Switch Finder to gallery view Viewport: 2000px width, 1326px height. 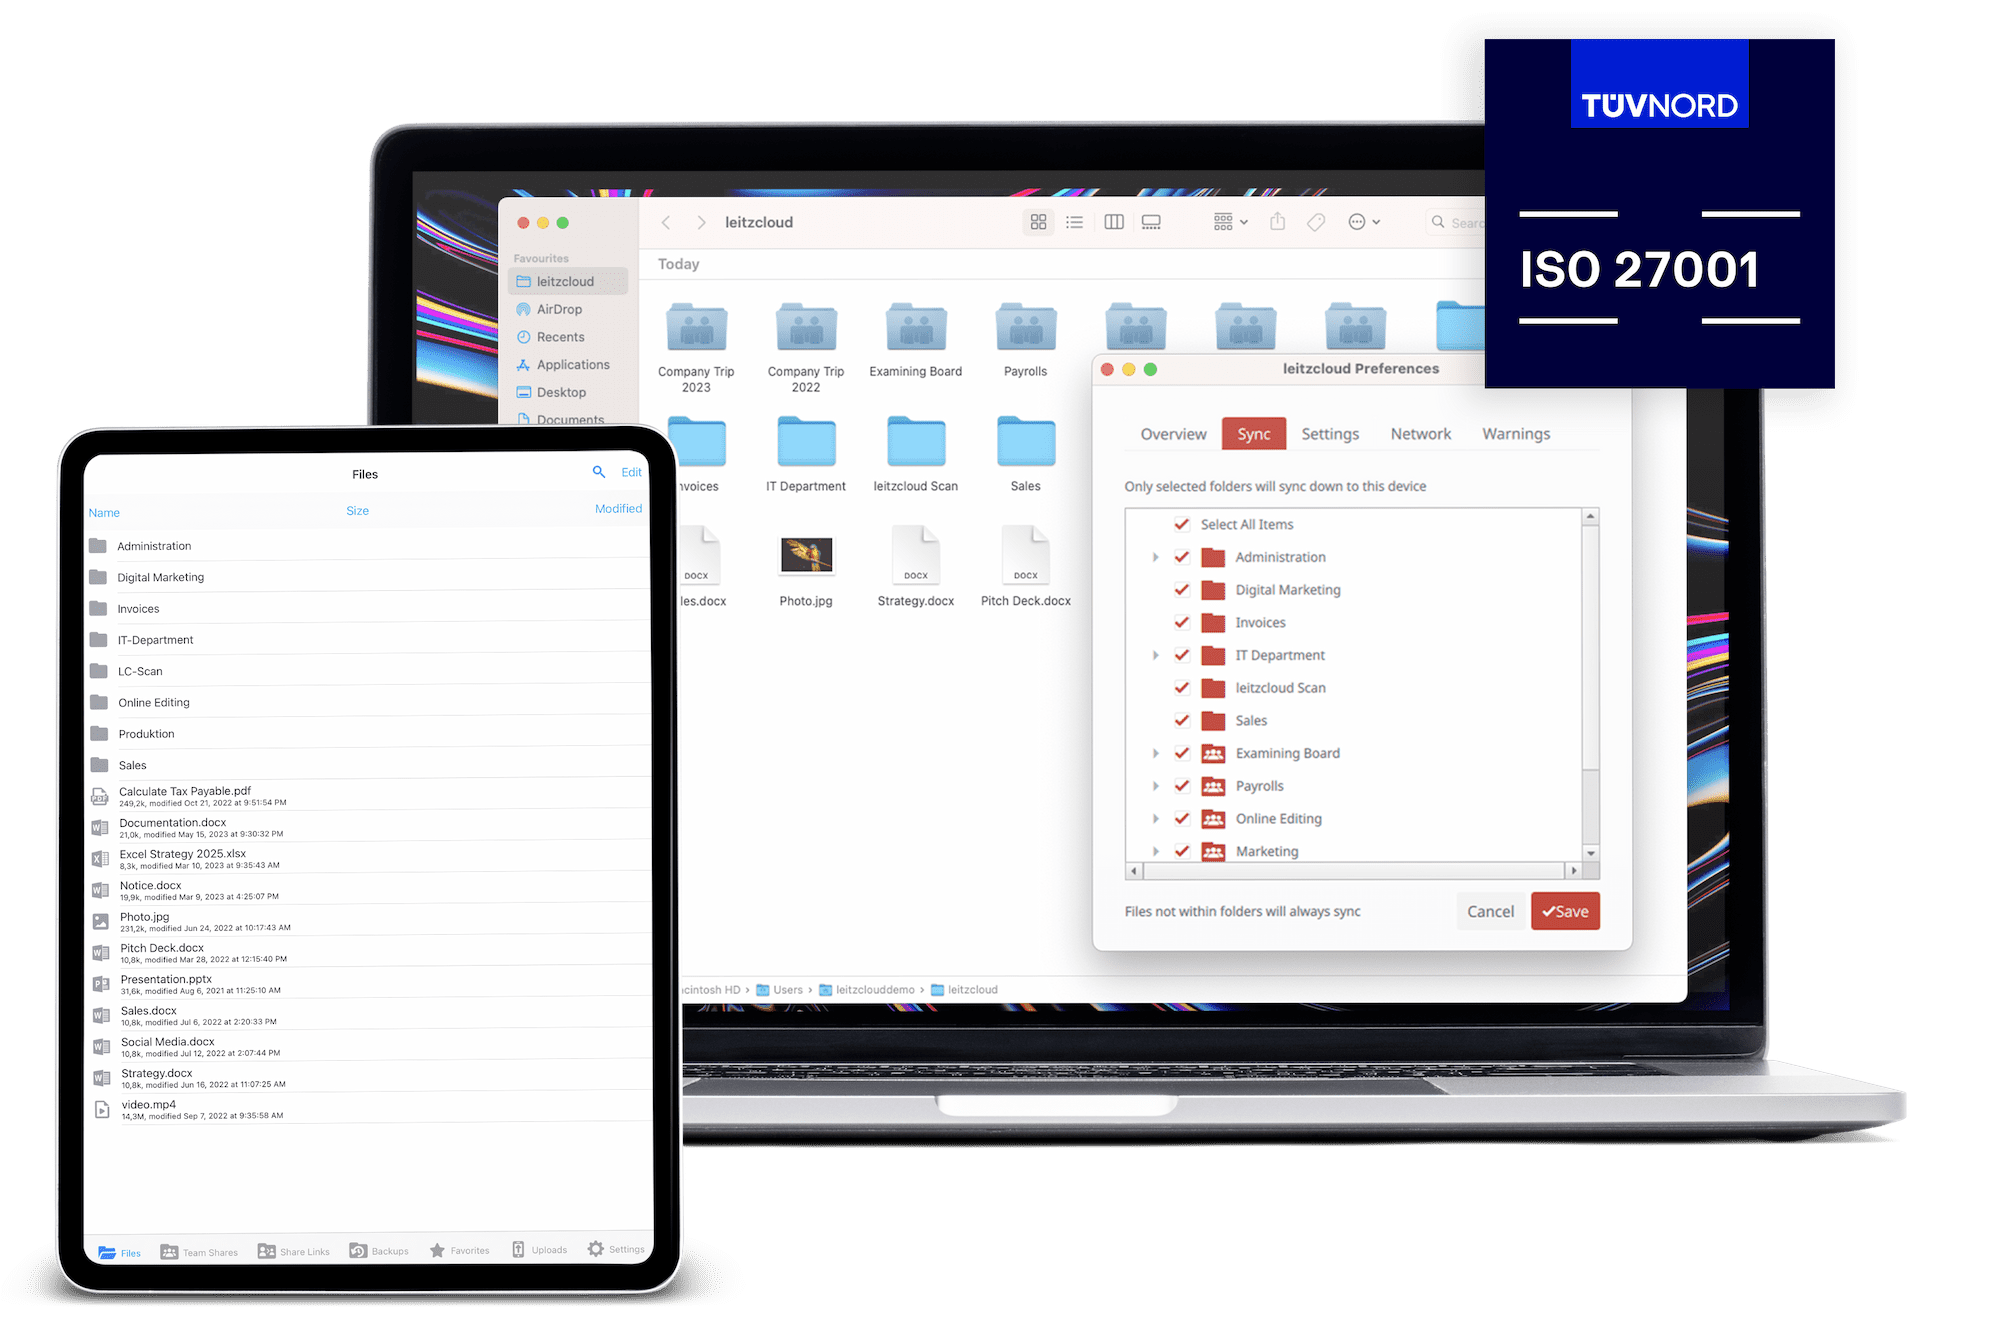pyautogui.click(x=1151, y=222)
